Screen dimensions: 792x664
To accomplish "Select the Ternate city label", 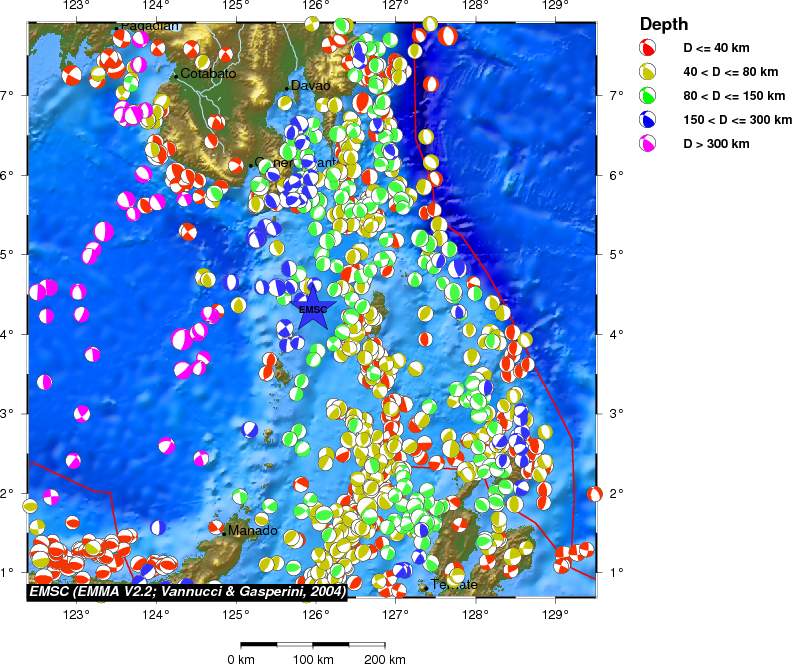I will (452, 584).
